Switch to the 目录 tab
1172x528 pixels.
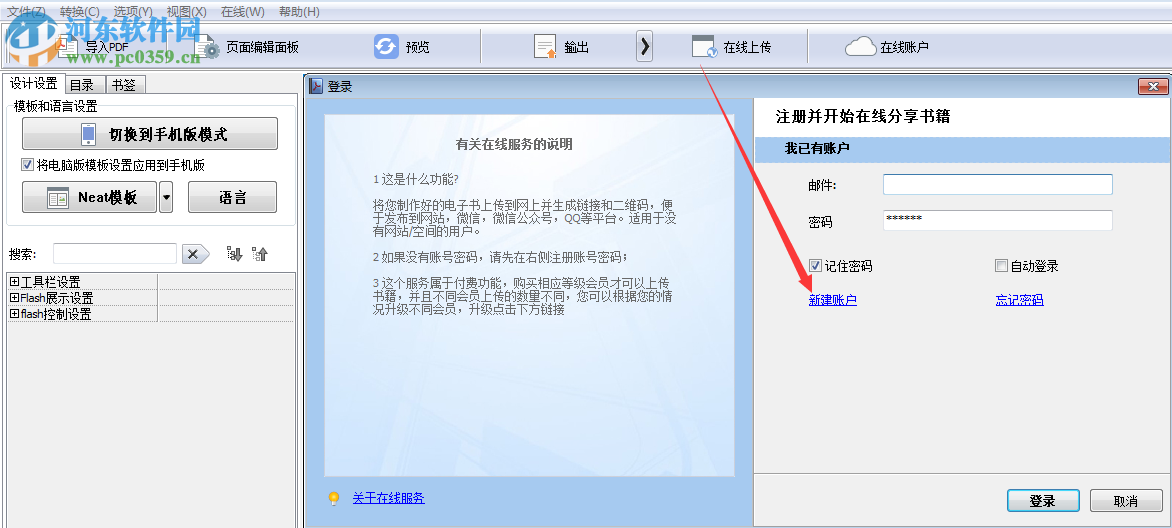[x=85, y=85]
